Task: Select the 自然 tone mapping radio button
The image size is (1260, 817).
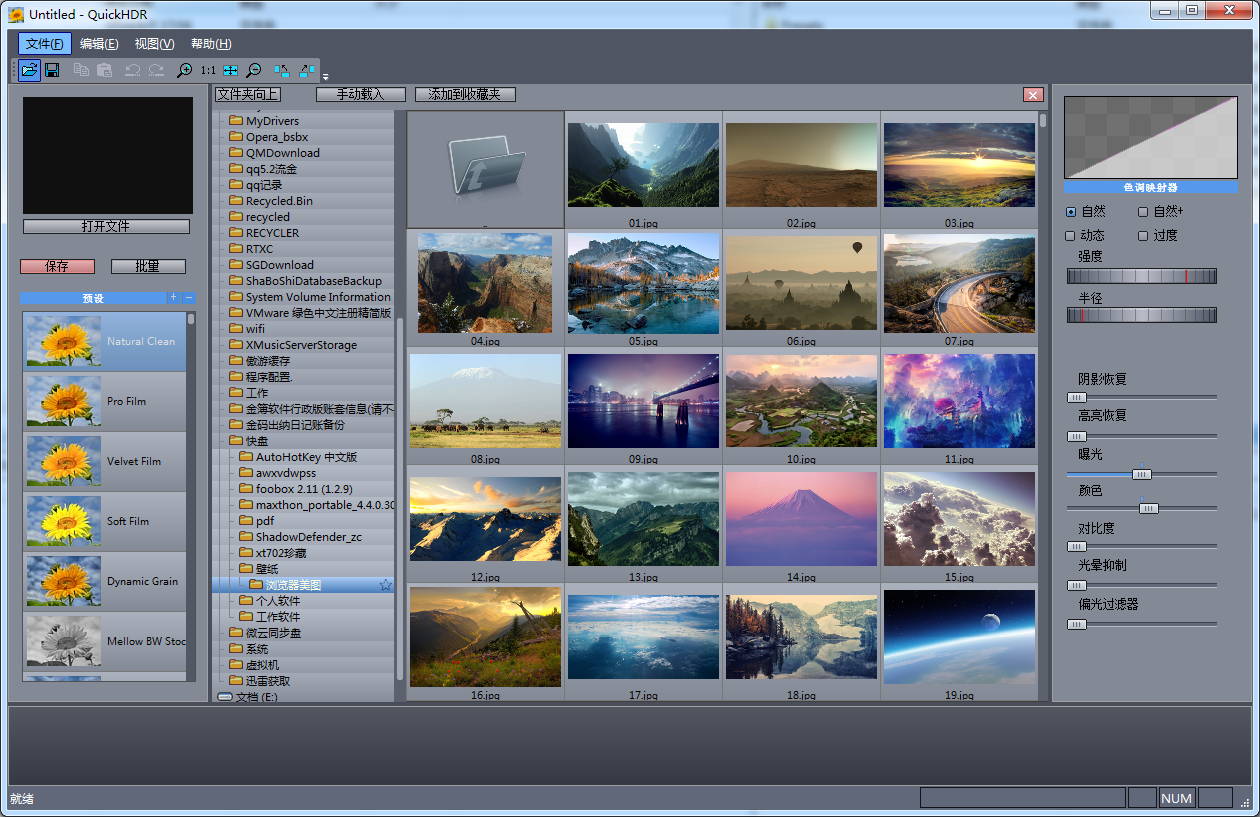Action: coord(1069,213)
